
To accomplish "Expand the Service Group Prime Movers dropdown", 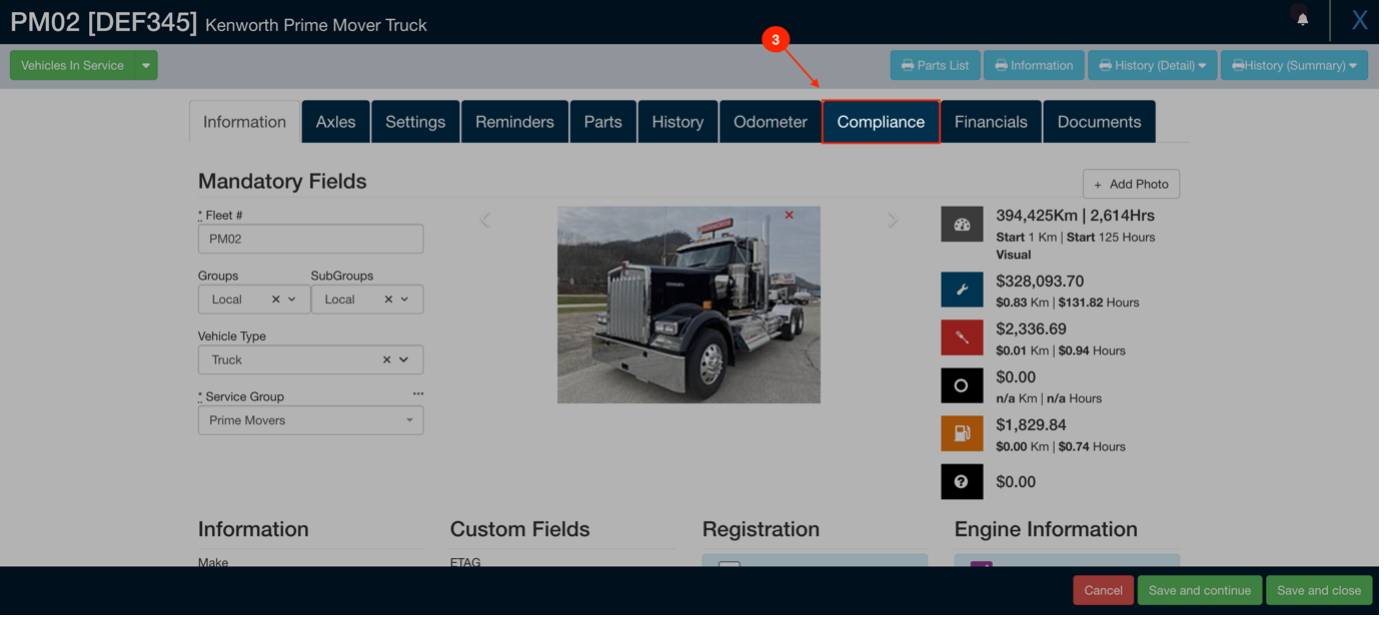I will pyautogui.click(x=409, y=421).
